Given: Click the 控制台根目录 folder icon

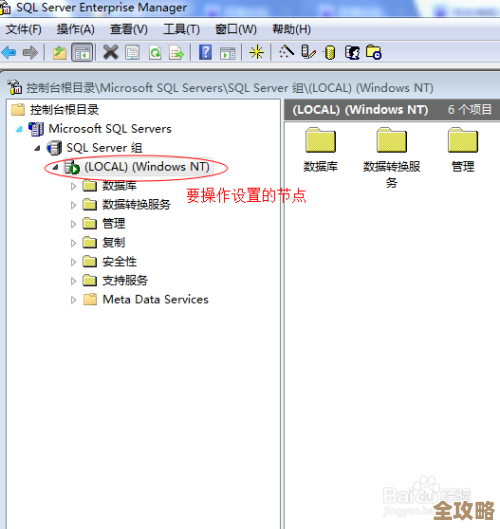Looking at the screenshot, I should click(18, 110).
